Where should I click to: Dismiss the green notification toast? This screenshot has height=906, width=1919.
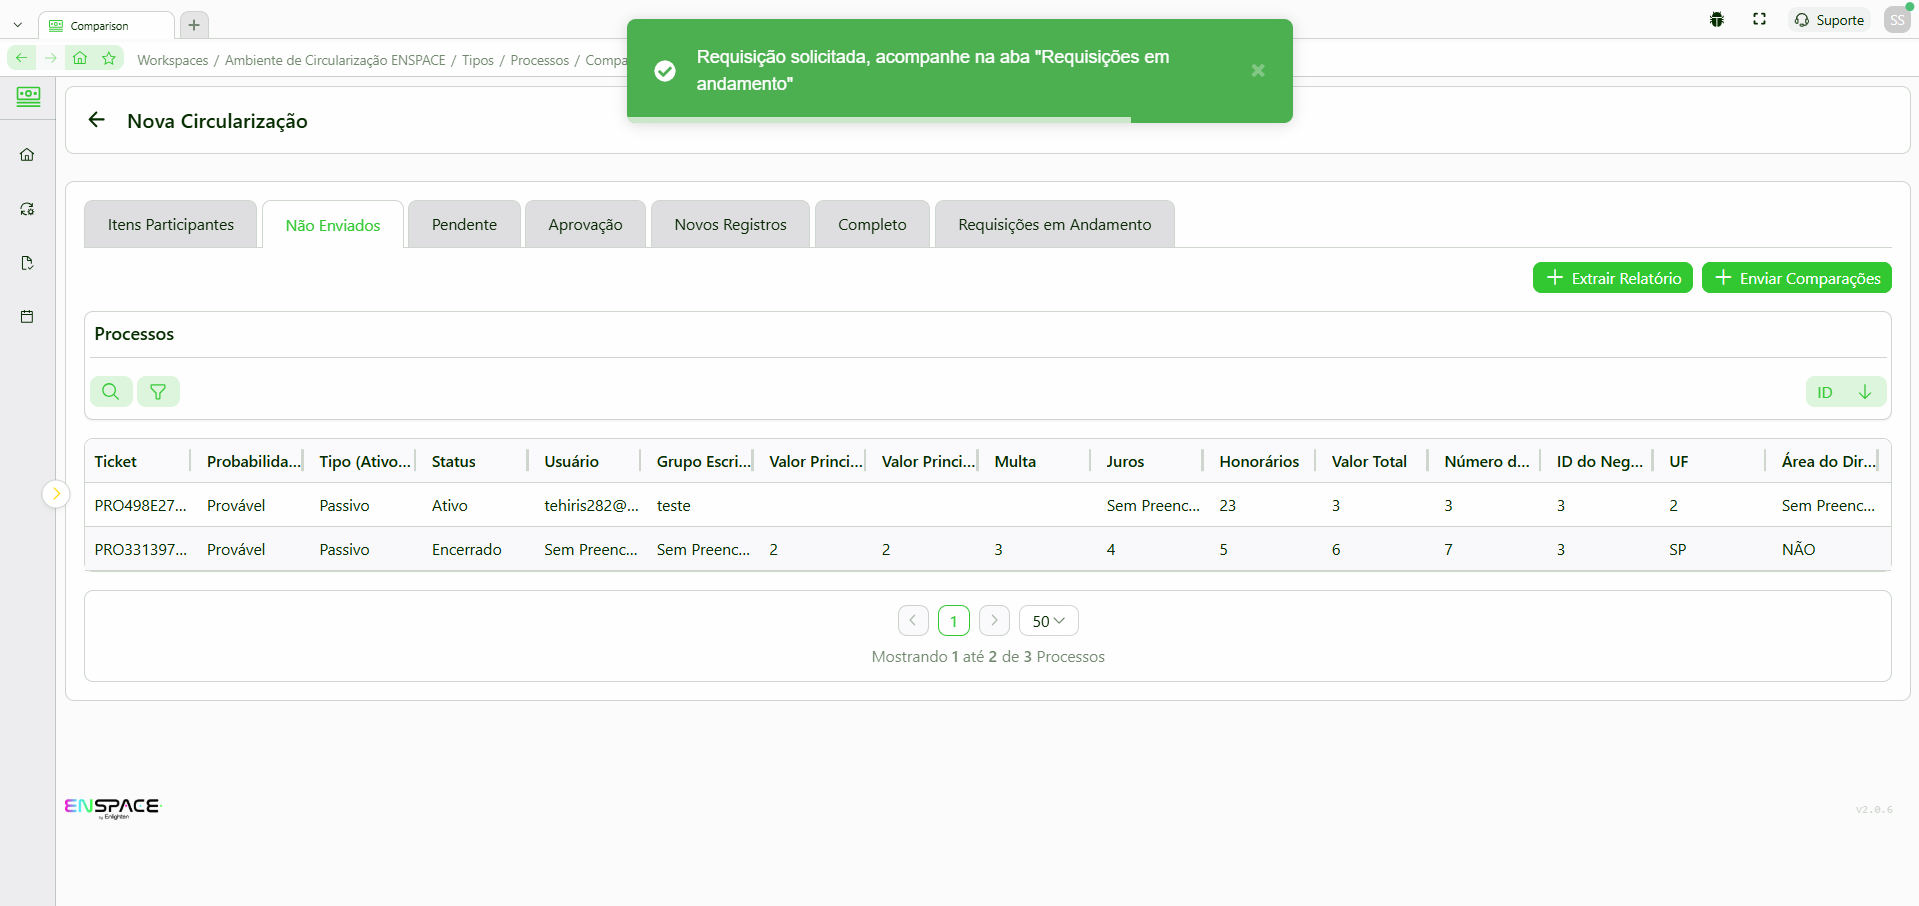pyautogui.click(x=1257, y=71)
